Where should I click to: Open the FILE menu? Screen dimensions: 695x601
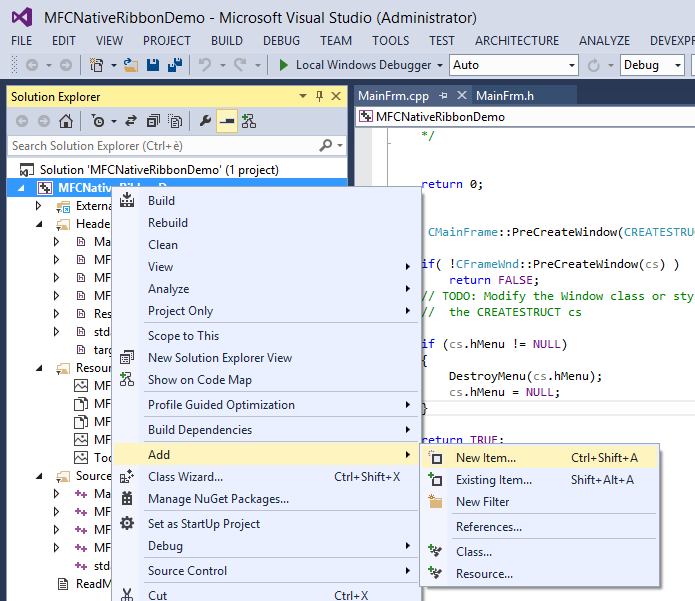[x=22, y=41]
